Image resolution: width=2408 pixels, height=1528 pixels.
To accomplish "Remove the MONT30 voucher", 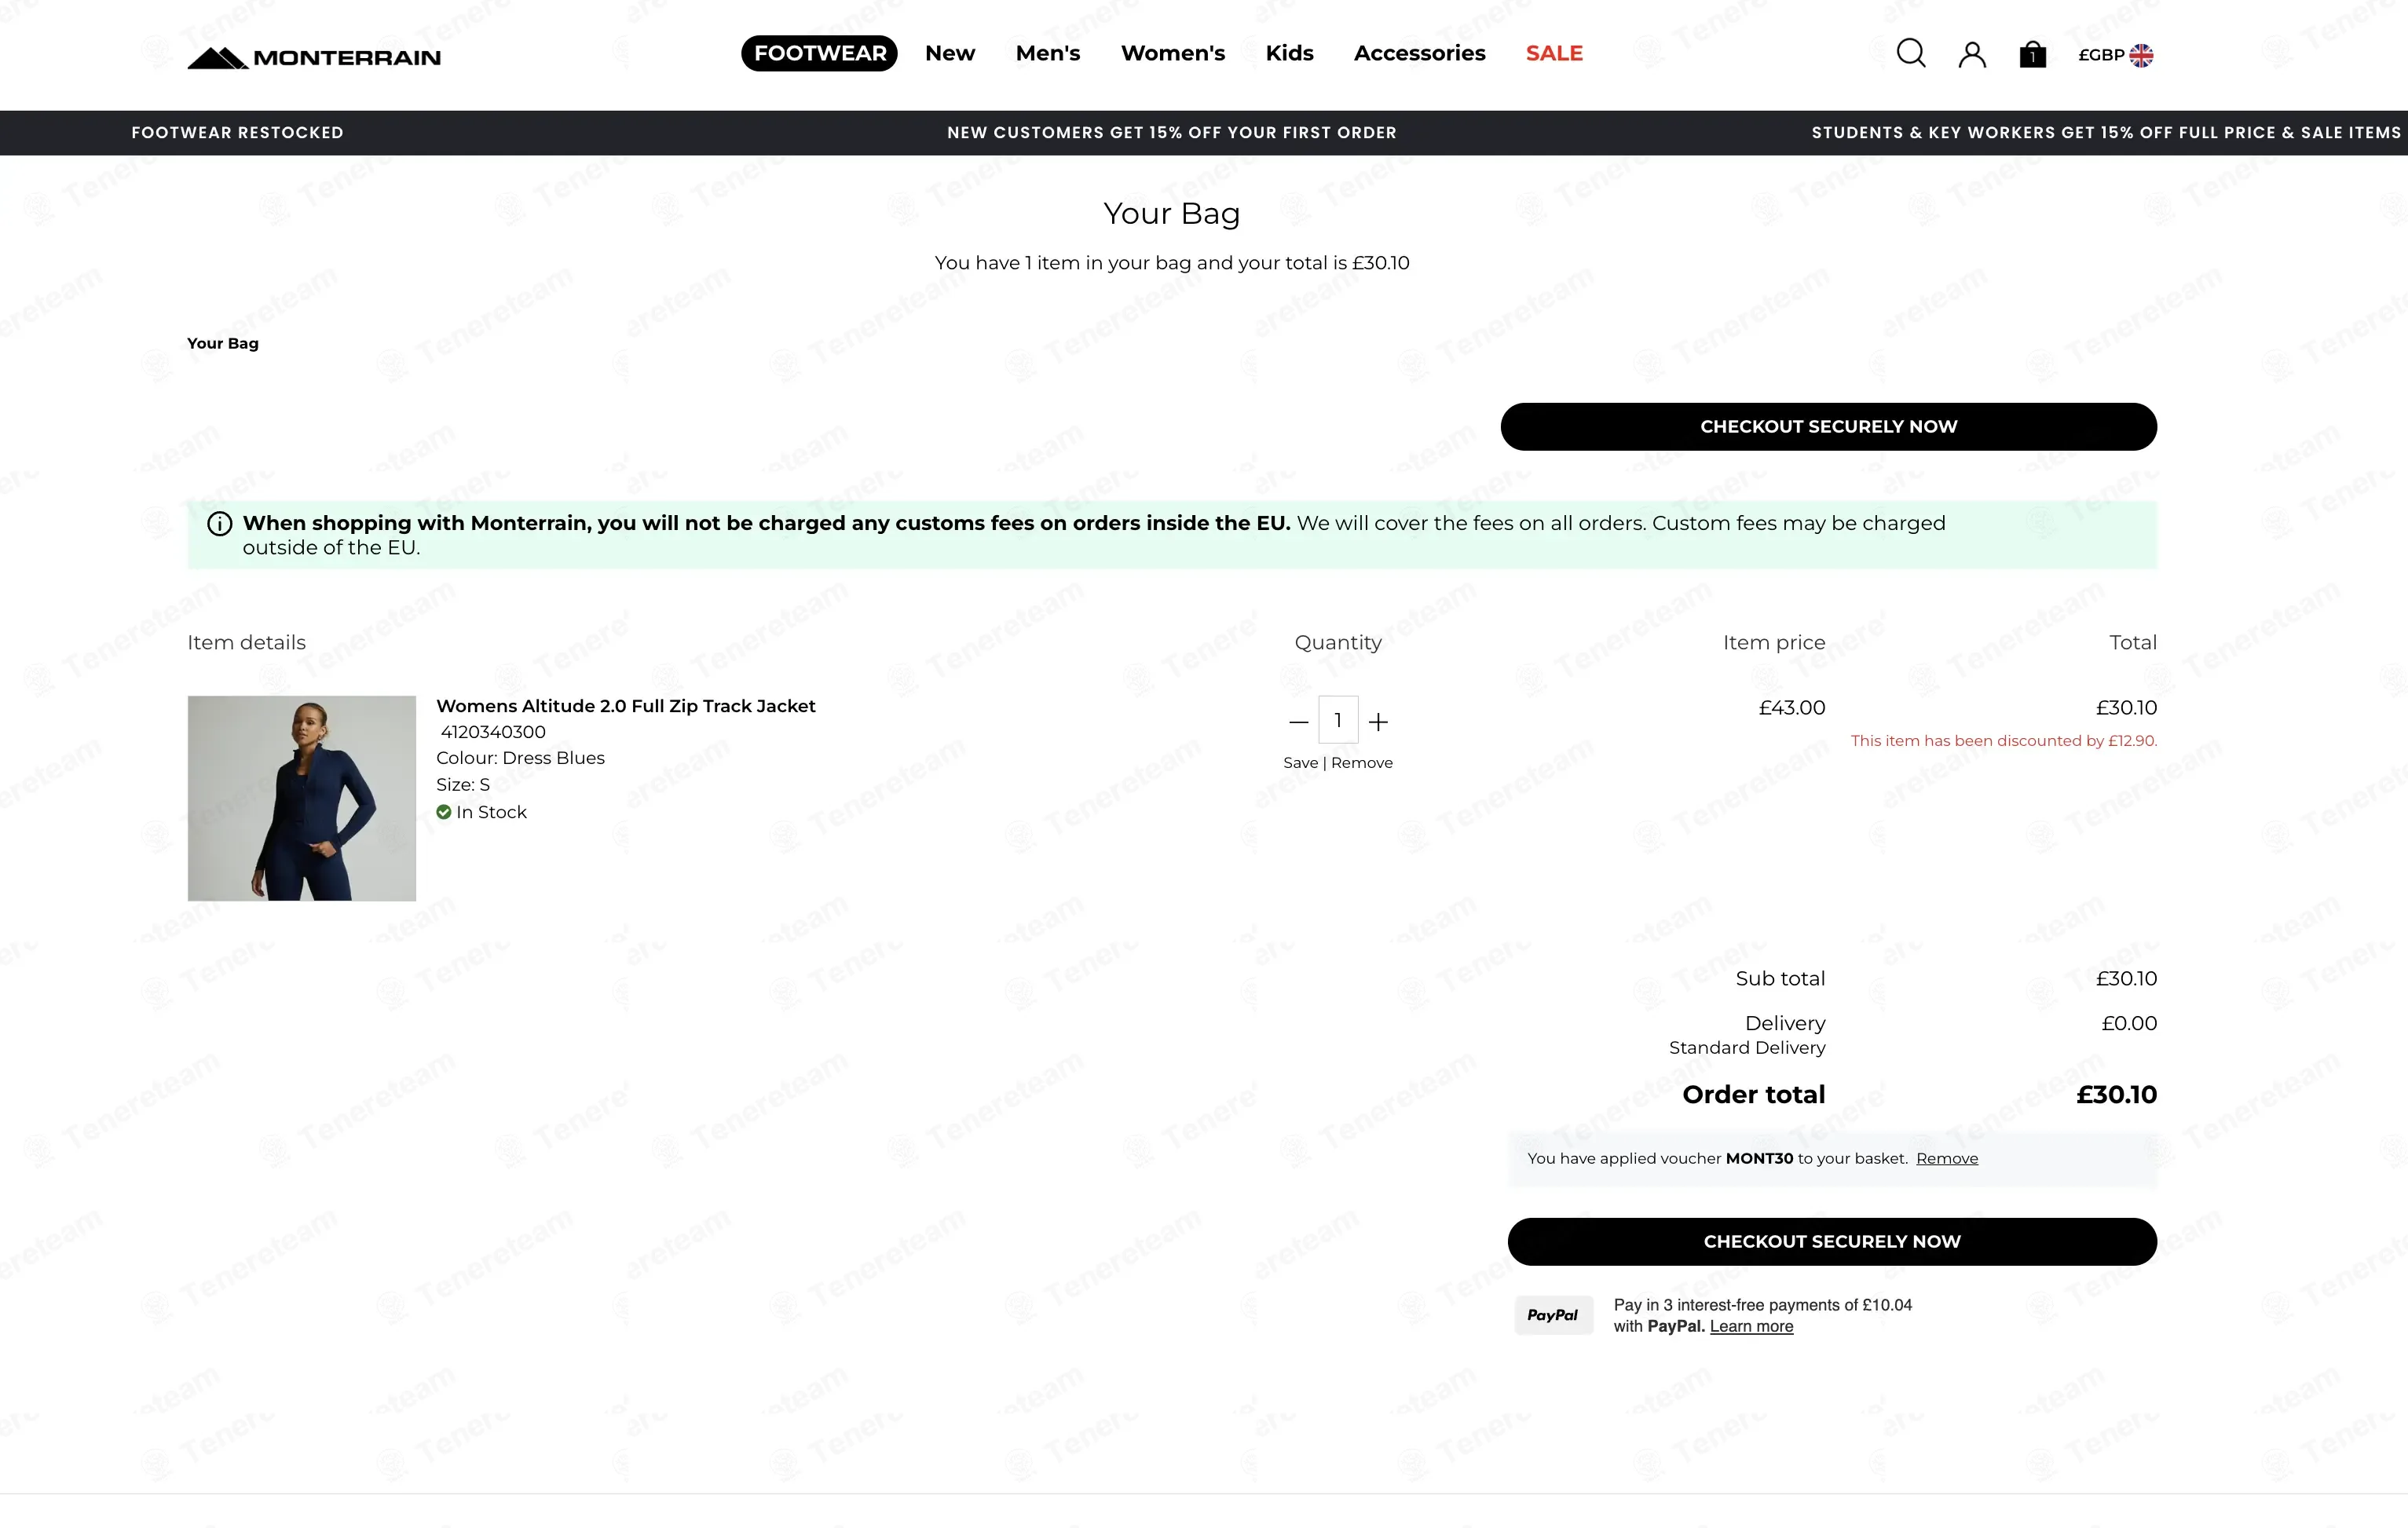I will 1947,1159.
